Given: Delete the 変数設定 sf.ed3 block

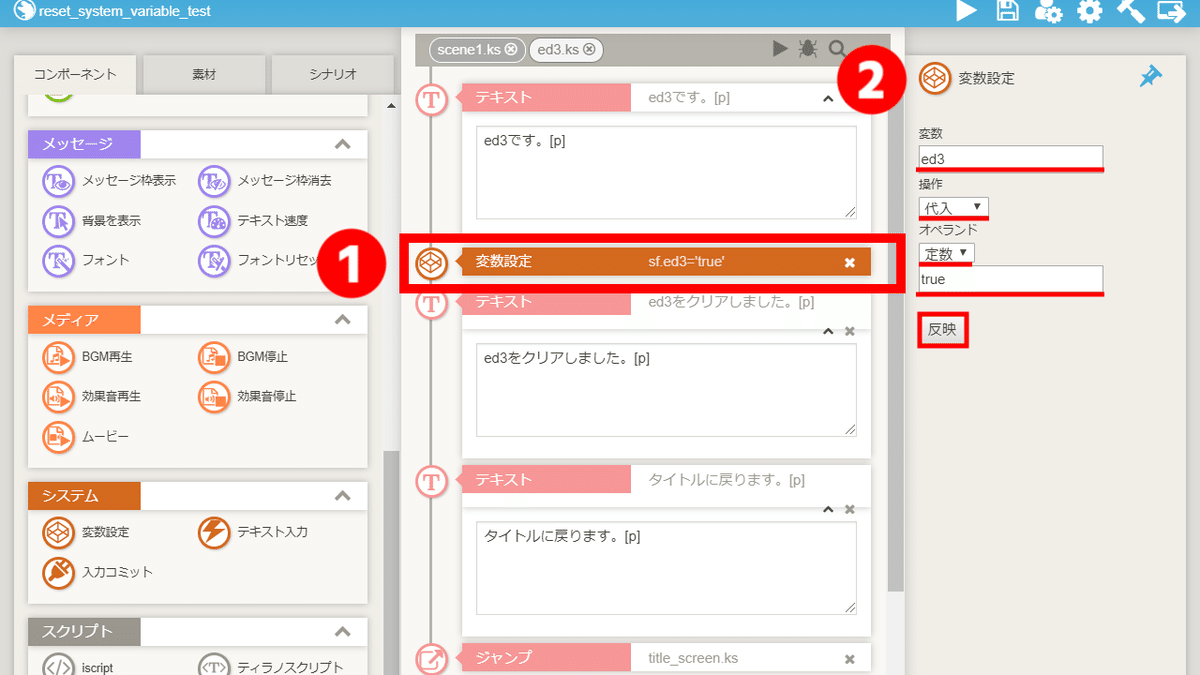Looking at the screenshot, I should pyautogui.click(x=849, y=262).
